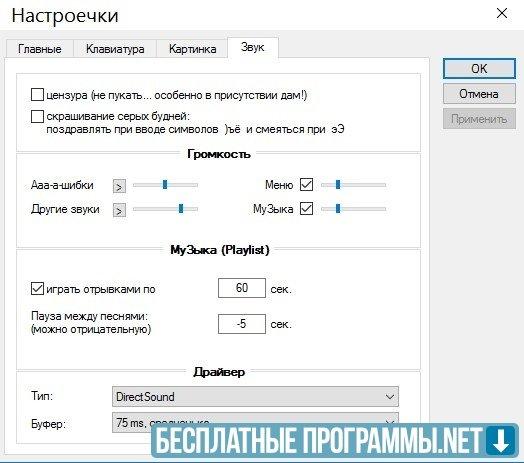Image resolution: width=524 pixels, height=463 pixels.
Task: Uncheck the Меню sound checkbox
Action: 306,185
